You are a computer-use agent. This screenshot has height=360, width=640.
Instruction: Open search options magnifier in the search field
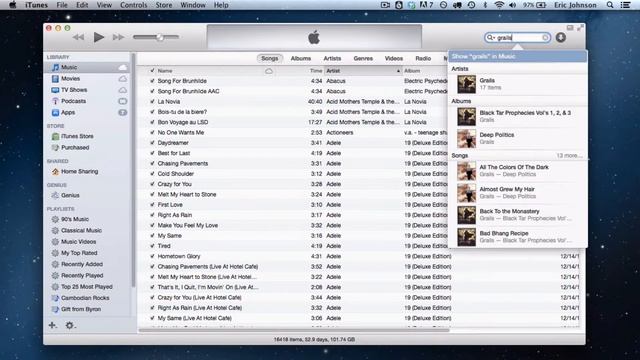(490, 38)
